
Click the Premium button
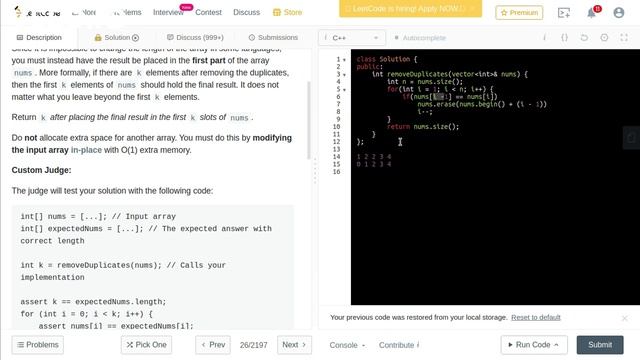pos(519,13)
